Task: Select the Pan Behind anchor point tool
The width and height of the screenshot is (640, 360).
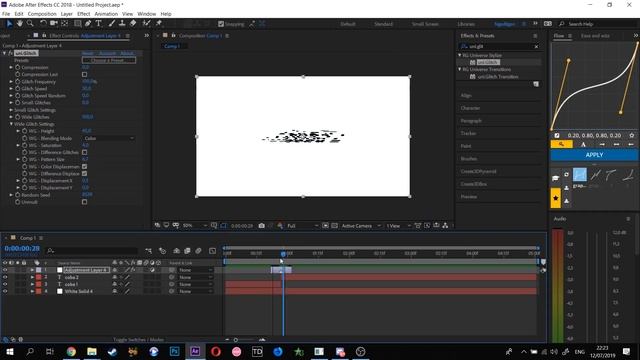Action: 64,24
